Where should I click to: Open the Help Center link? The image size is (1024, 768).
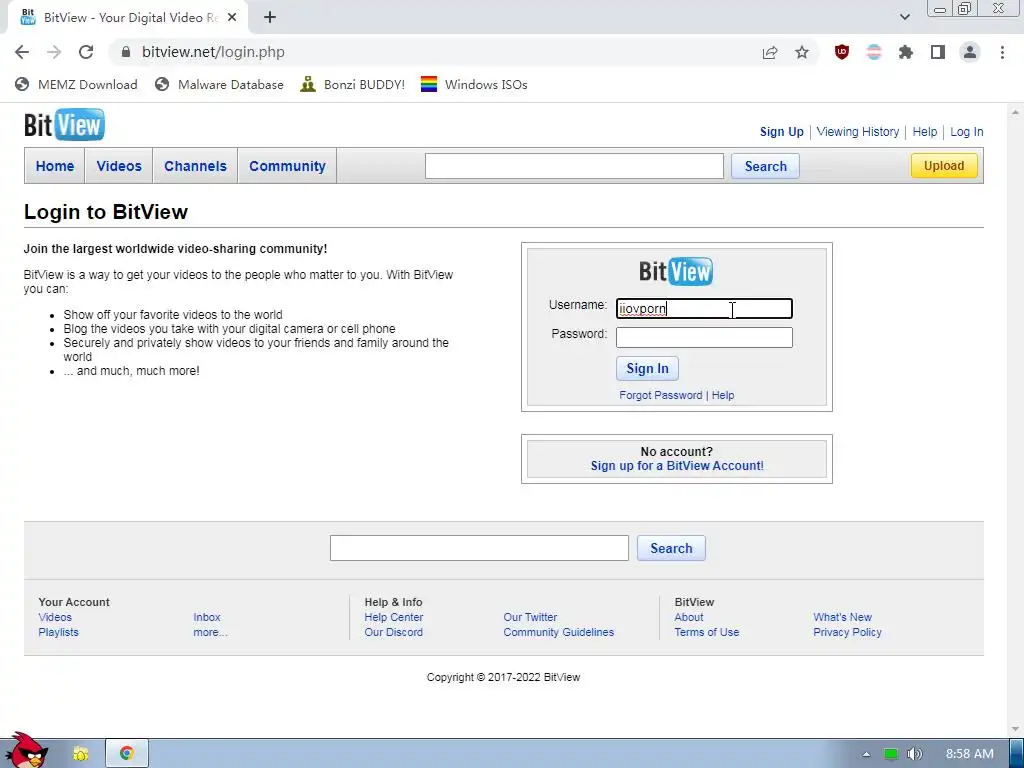(394, 617)
